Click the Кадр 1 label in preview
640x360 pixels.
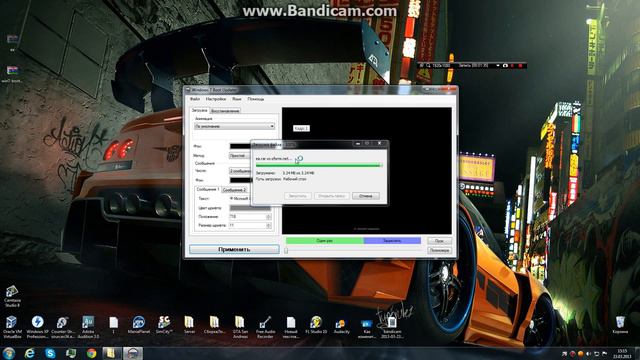301,128
